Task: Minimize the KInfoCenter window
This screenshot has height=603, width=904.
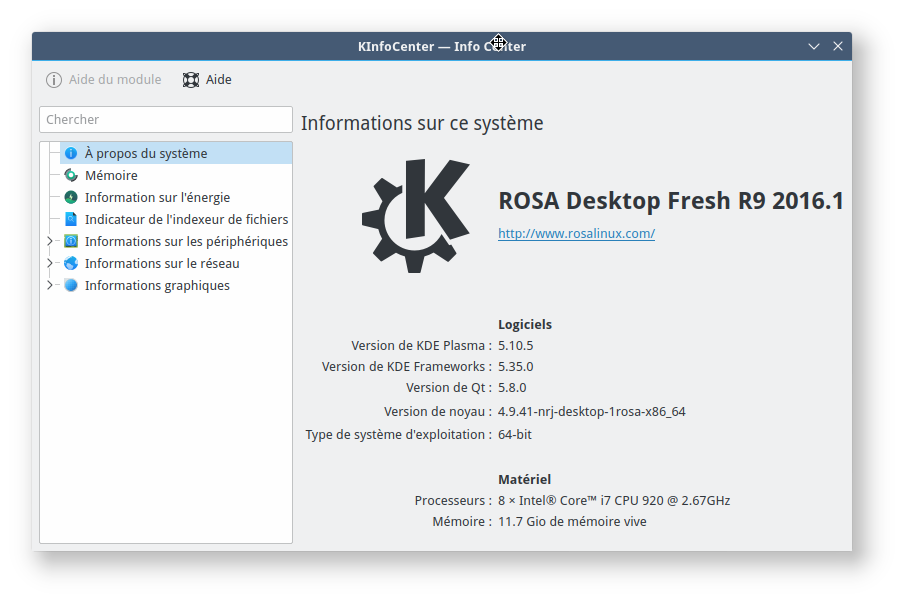Action: tap(815, 46)
